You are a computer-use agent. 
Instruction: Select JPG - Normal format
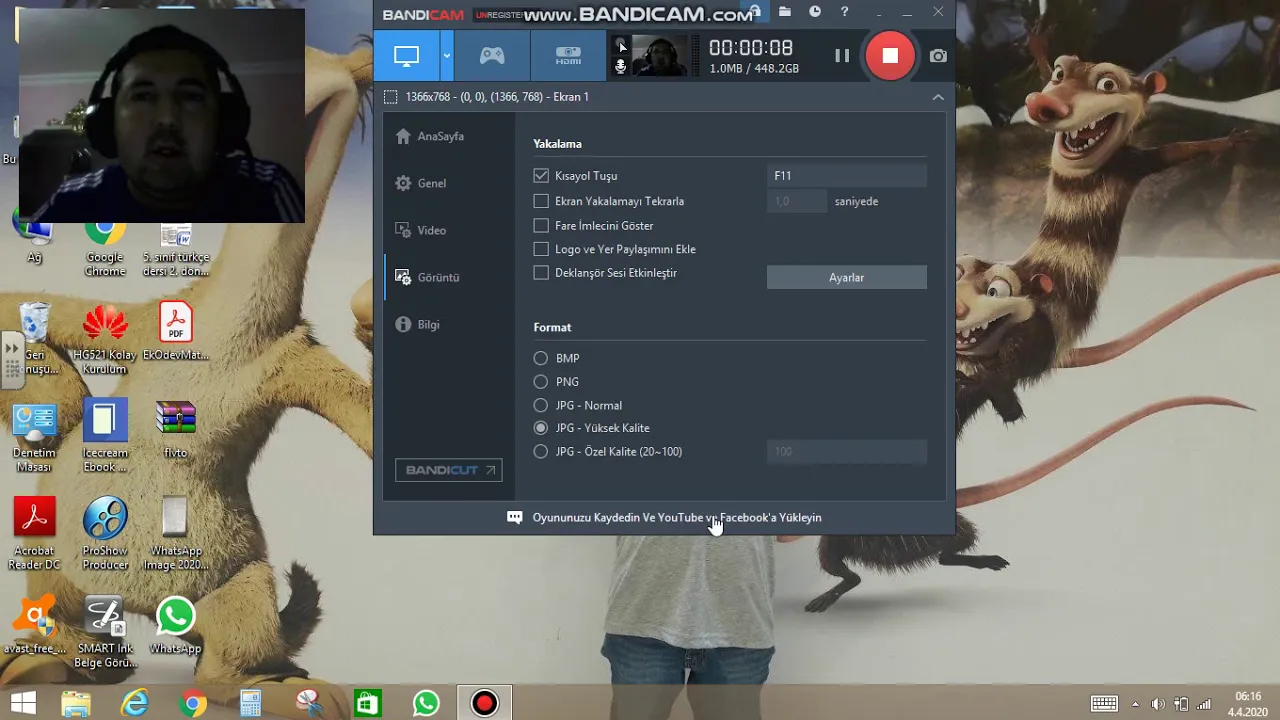point(541,405)
